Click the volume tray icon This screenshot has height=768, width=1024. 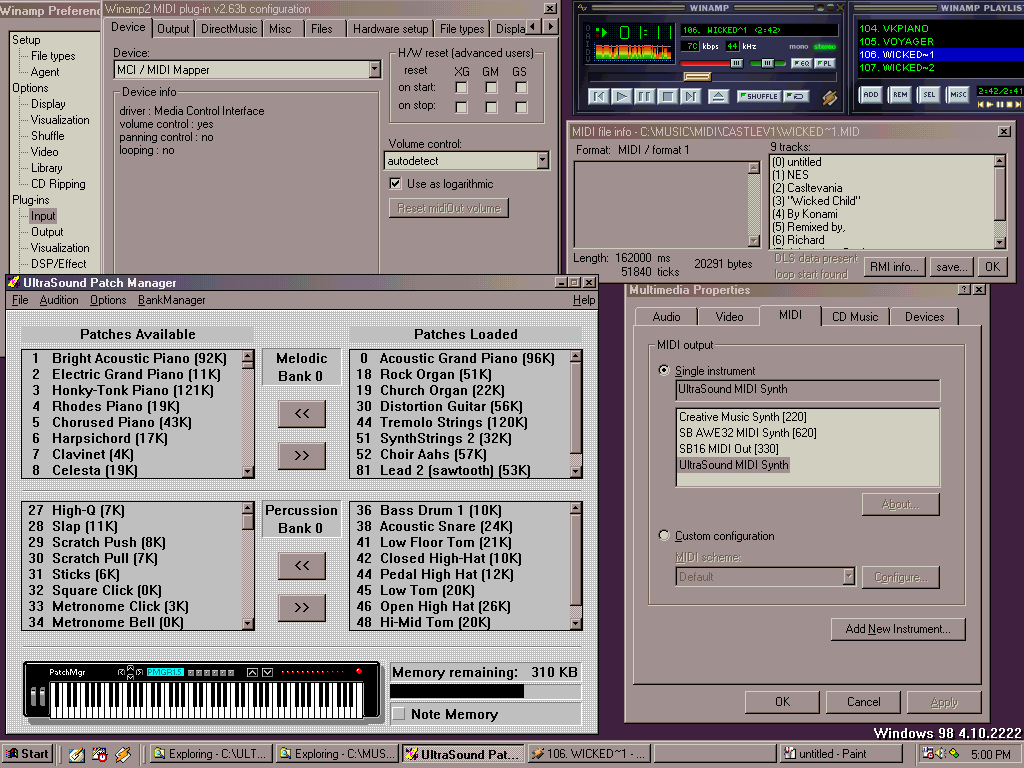tap(941, 754)
